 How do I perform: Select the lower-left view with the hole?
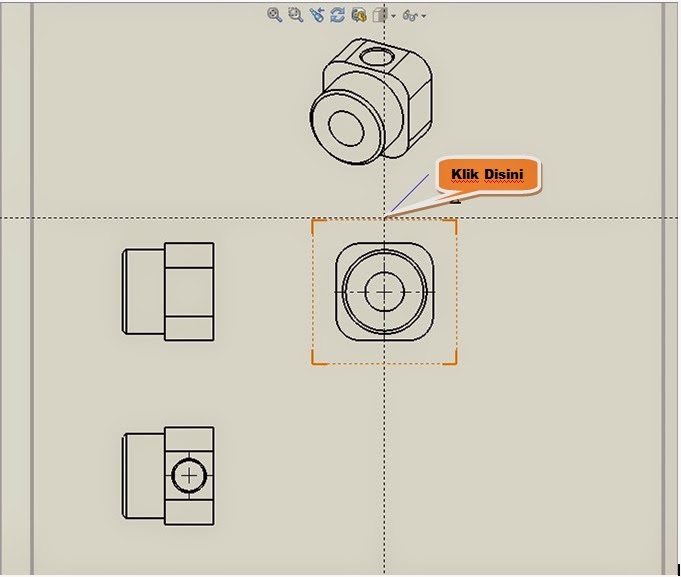168,476
